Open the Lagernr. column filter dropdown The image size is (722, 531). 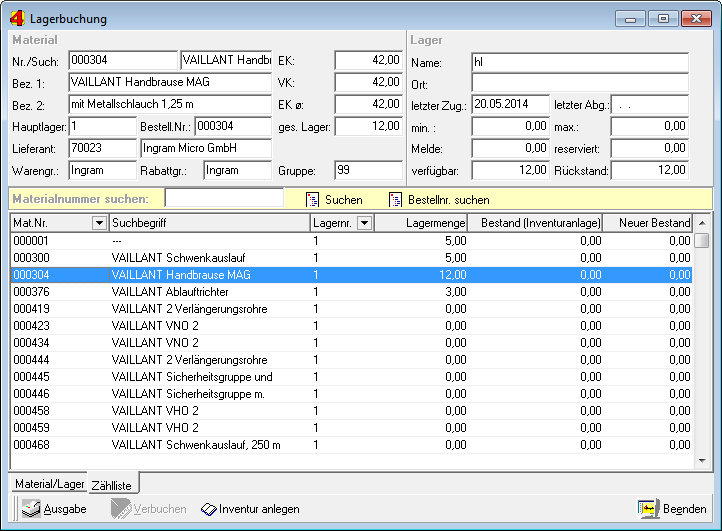pos(364,223)
